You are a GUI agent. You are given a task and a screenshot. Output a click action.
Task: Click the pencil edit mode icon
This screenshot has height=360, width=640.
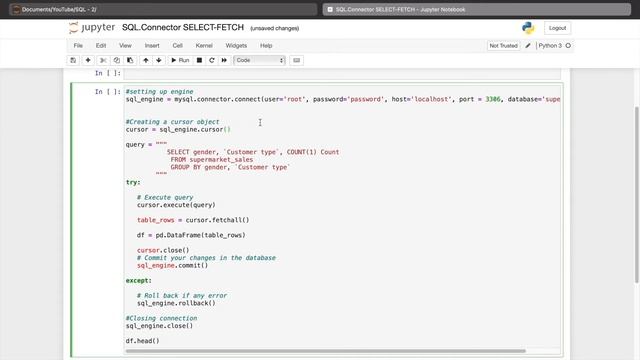click(528, 46)
